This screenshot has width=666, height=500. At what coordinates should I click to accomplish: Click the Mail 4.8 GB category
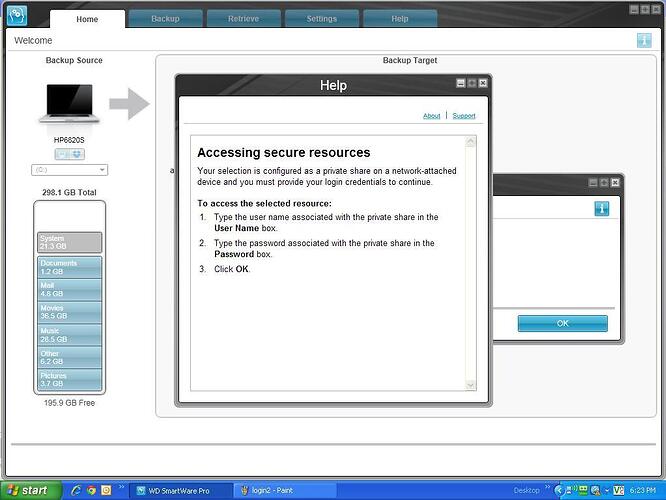click(x=69, y=290)
